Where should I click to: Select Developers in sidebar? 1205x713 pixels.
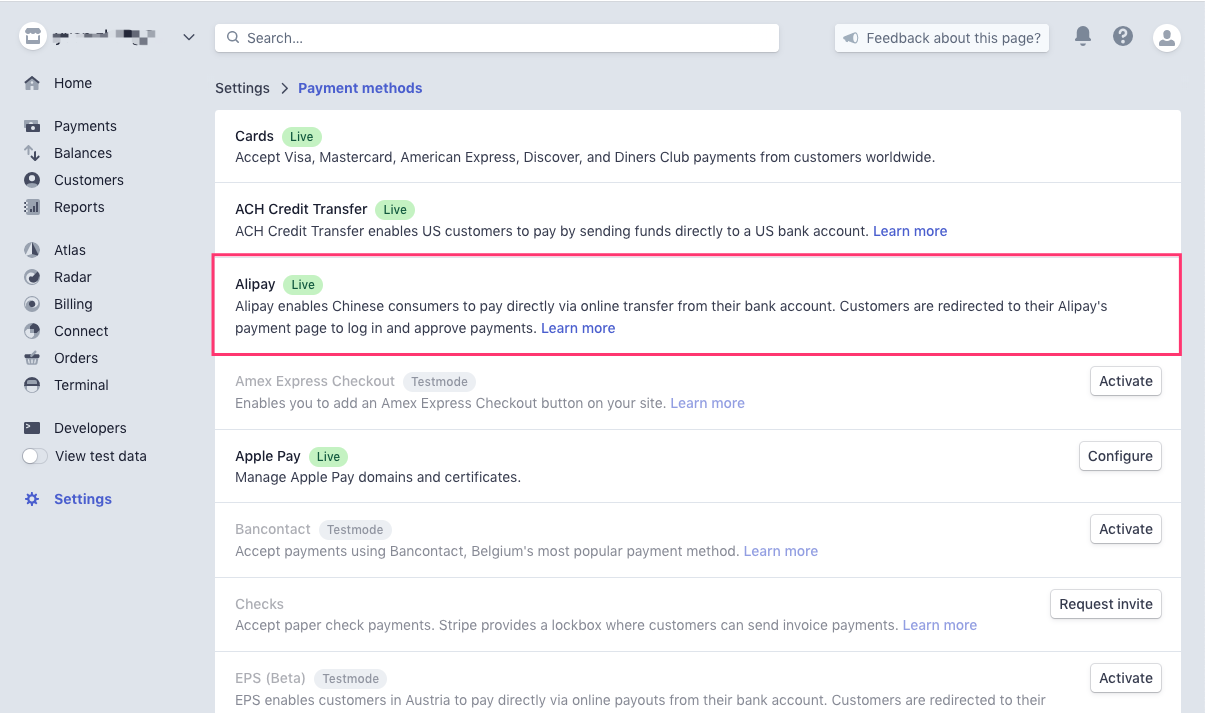point(90,428)
